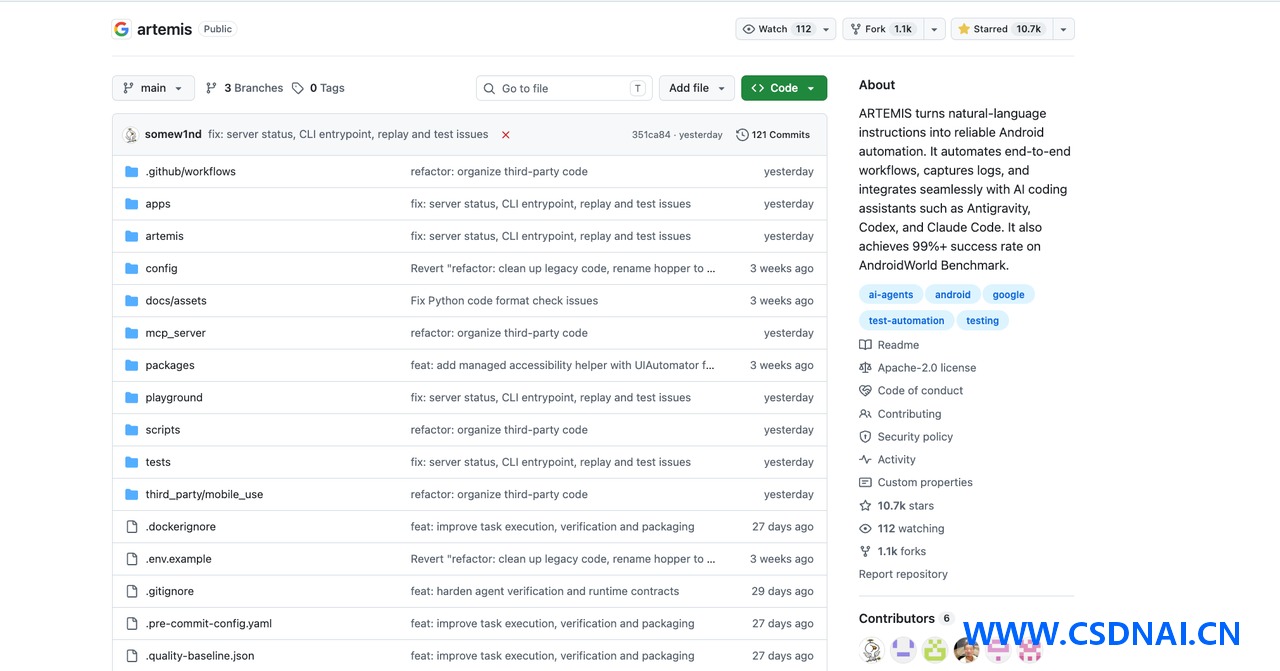Expand the Fork options dropdown arrow
The width and height of the screenshot is (1280, 671).
(x=934, y=29)
